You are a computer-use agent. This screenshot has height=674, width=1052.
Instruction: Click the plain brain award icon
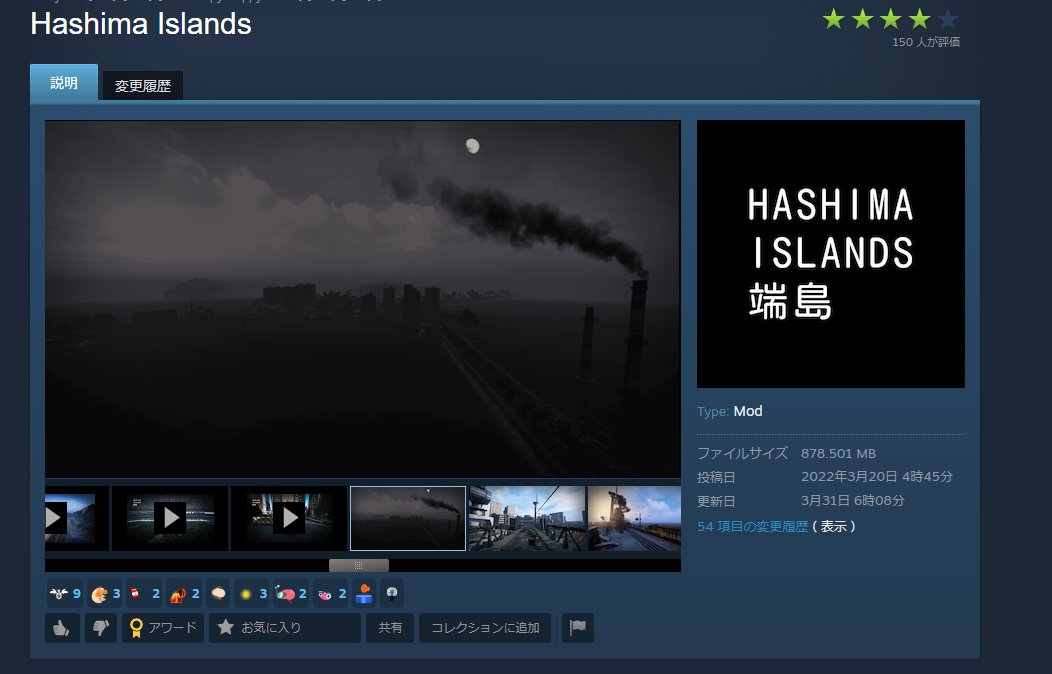click(x=218, y=594)
